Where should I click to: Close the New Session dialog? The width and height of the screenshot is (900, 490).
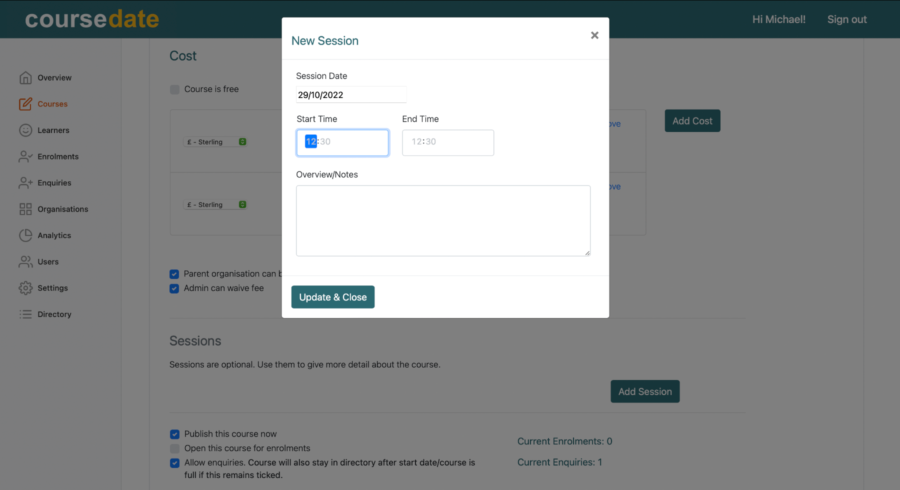coord(594,35)
